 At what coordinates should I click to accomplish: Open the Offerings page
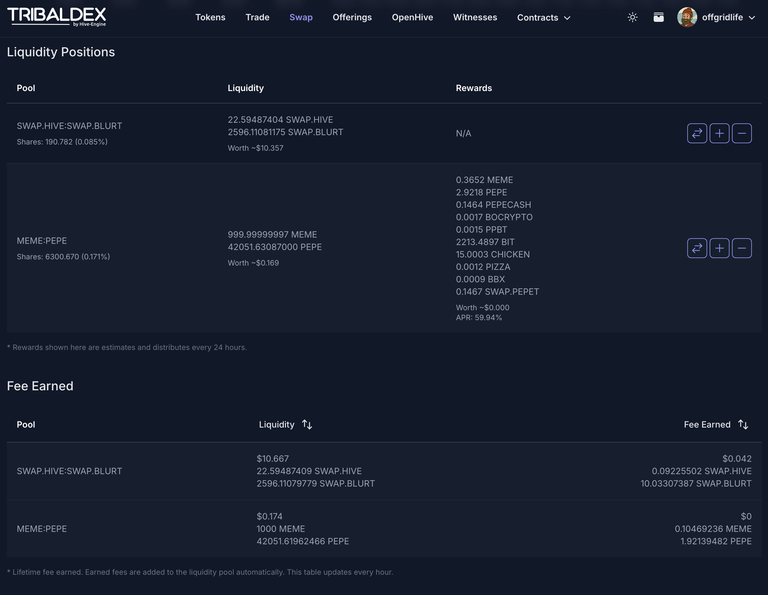click(352, 17)
